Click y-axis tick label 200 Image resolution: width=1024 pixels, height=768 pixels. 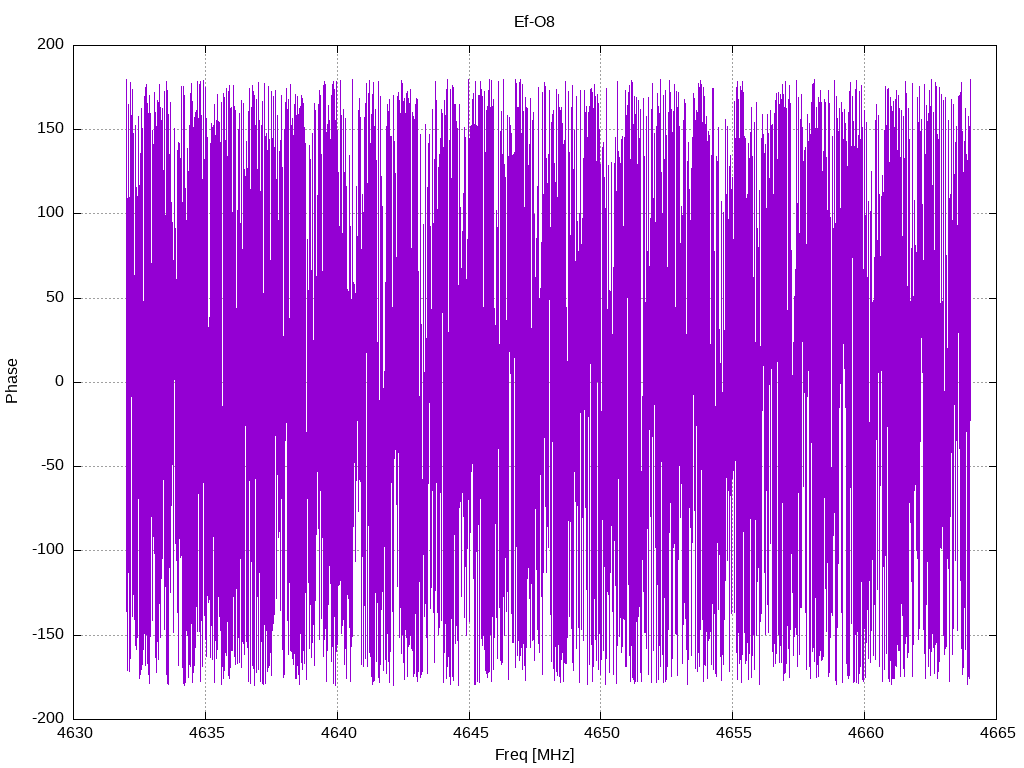[51, 44]
